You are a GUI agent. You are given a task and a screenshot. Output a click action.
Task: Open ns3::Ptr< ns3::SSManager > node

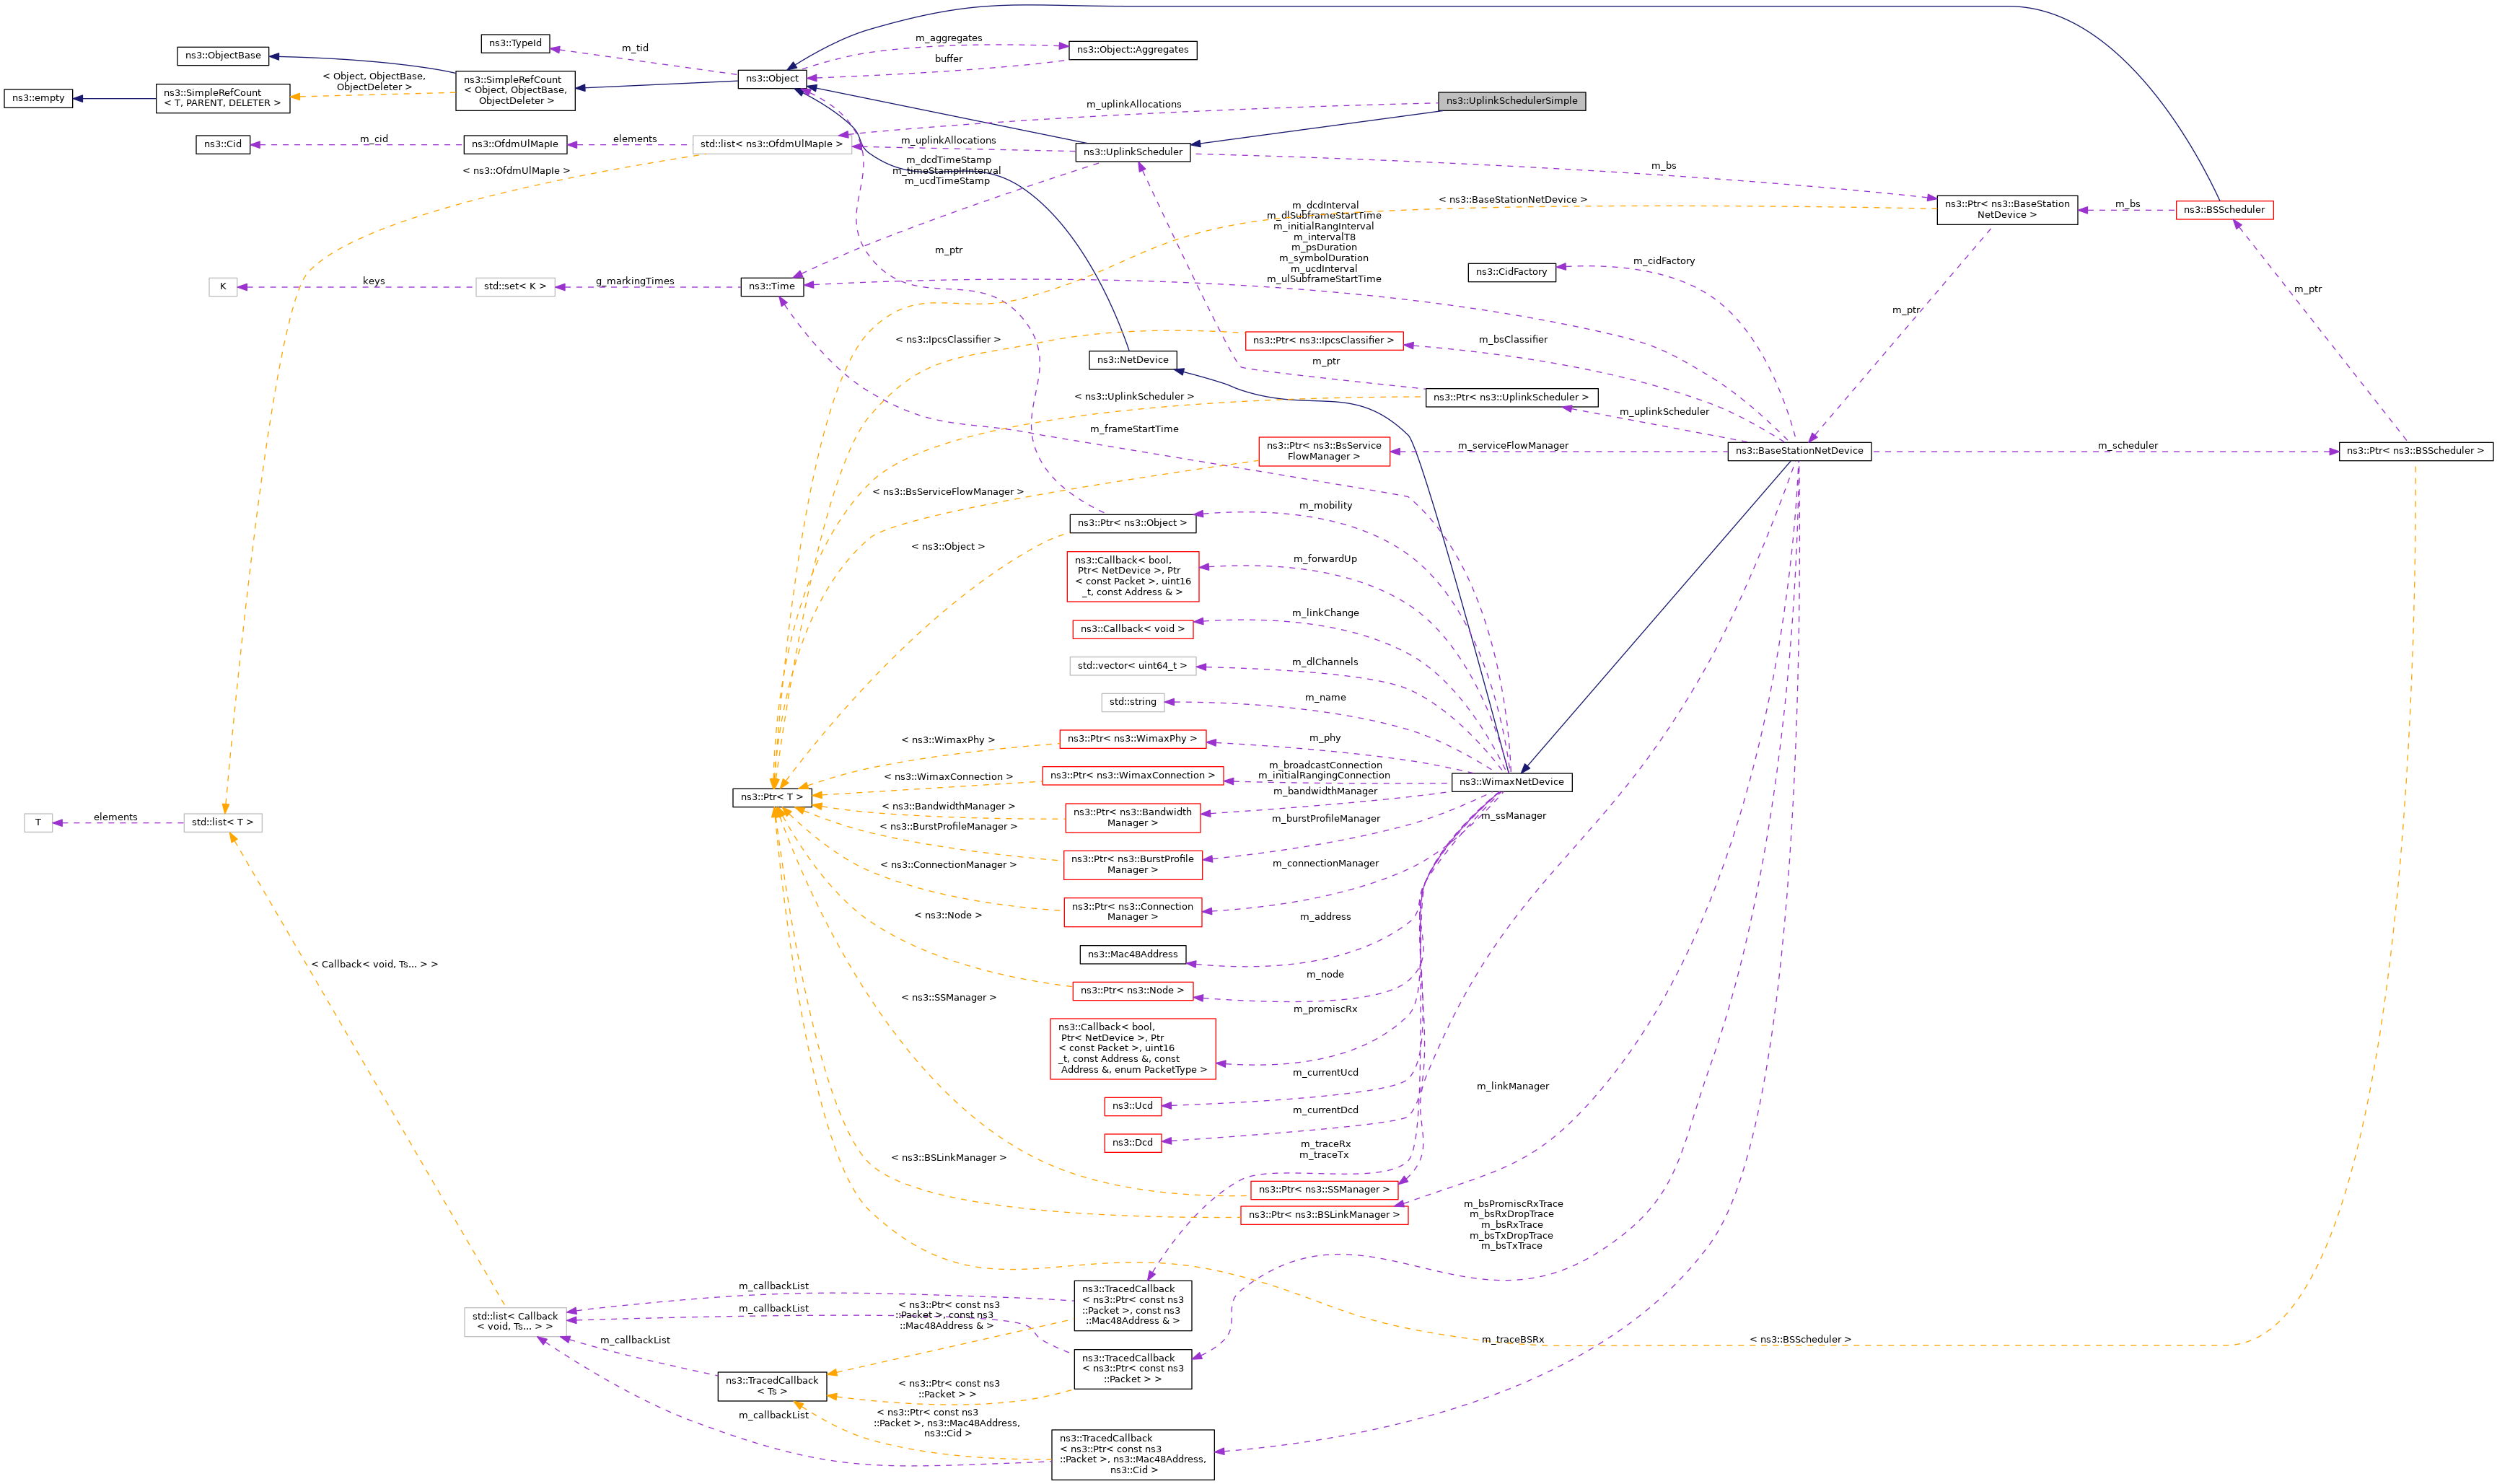[1324, 1190]
